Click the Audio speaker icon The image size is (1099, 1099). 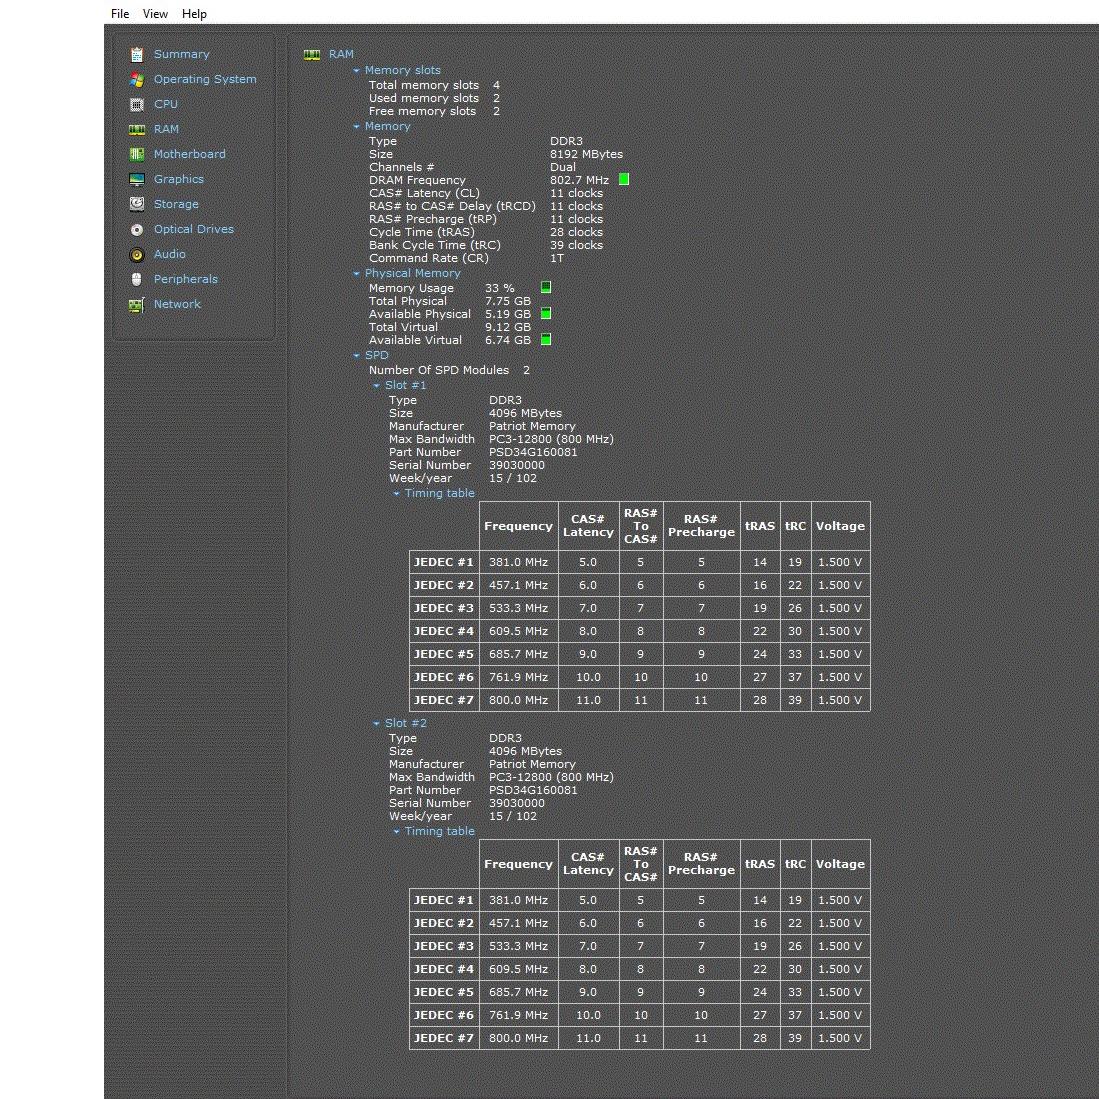coord(137,254)
